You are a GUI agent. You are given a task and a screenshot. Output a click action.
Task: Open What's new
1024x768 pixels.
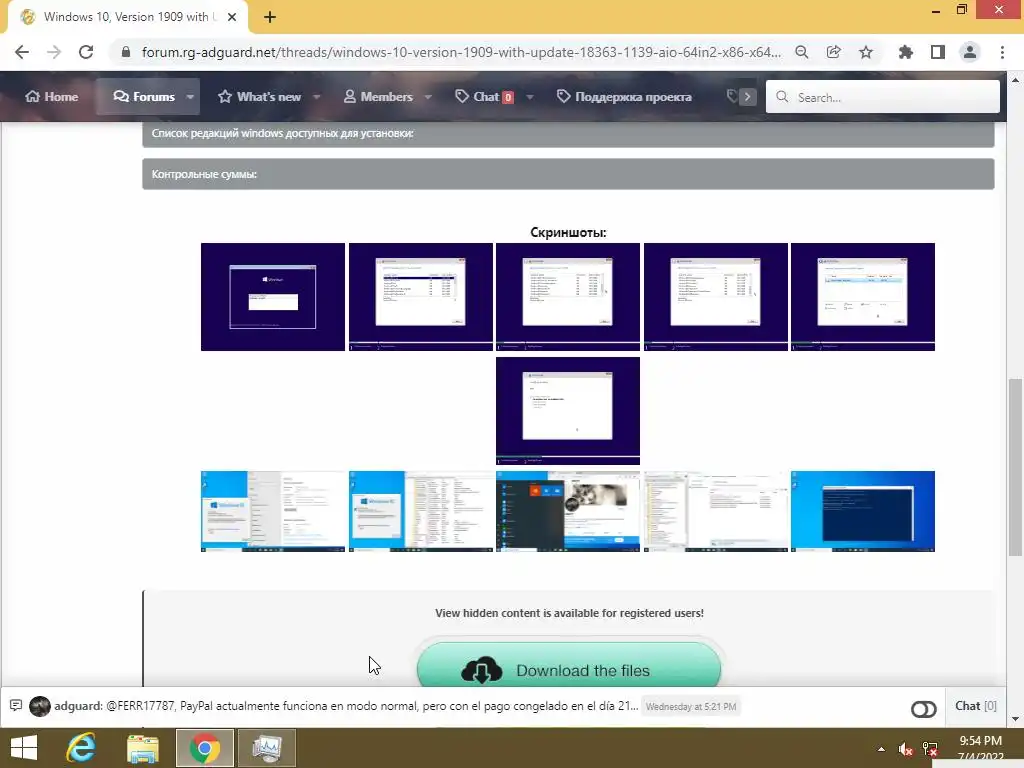click(x=259, y=97)
